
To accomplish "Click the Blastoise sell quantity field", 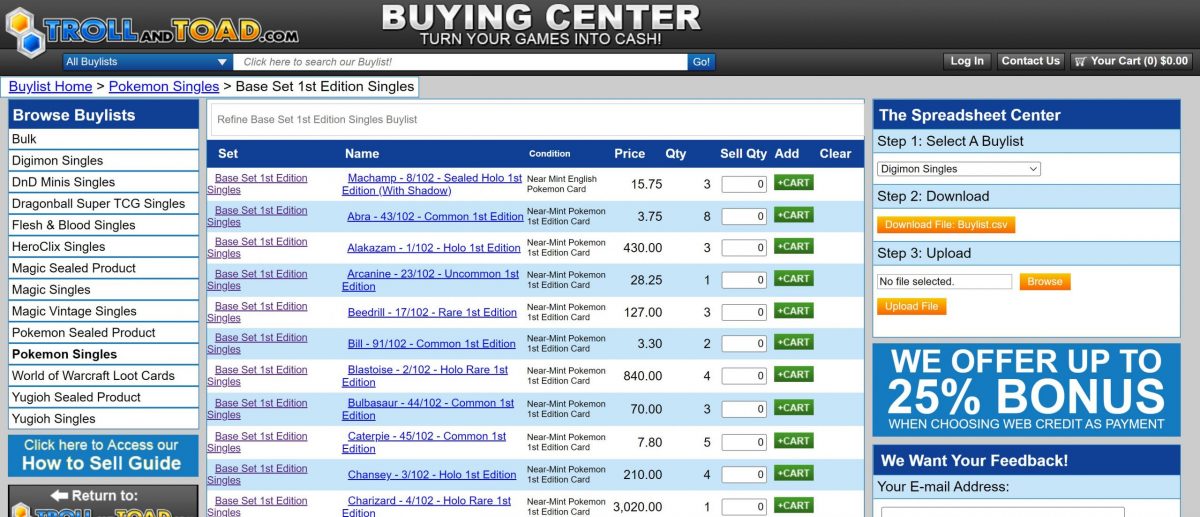I will tap(744, 377).
